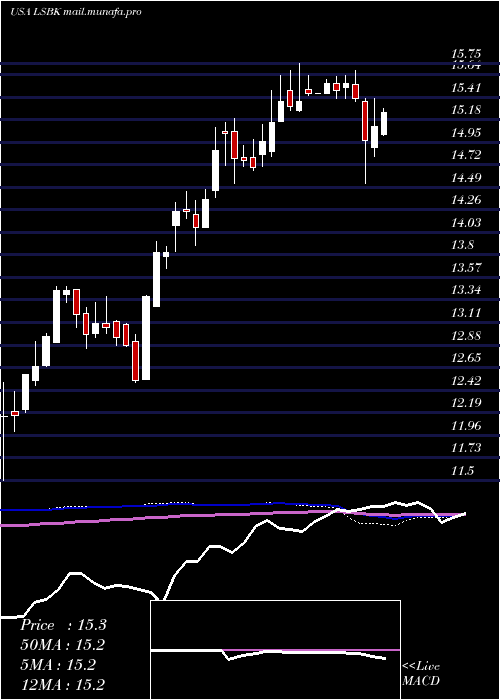Click the '5MA : 15.2' readout
500x700 pixels.
click(x=58, y=665)
